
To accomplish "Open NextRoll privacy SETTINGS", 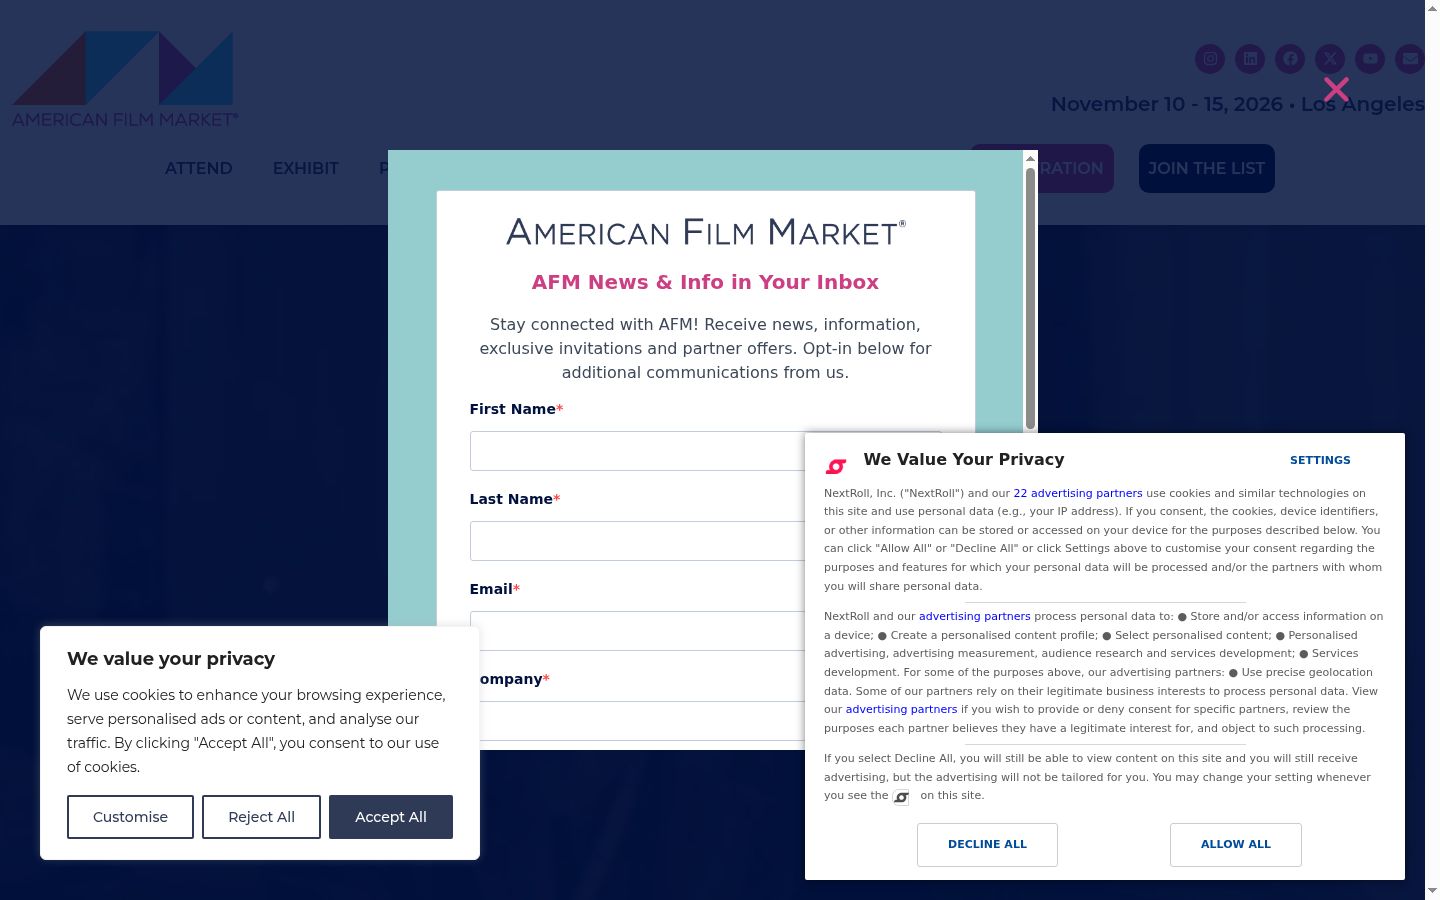I will [x=1320, y=460].
